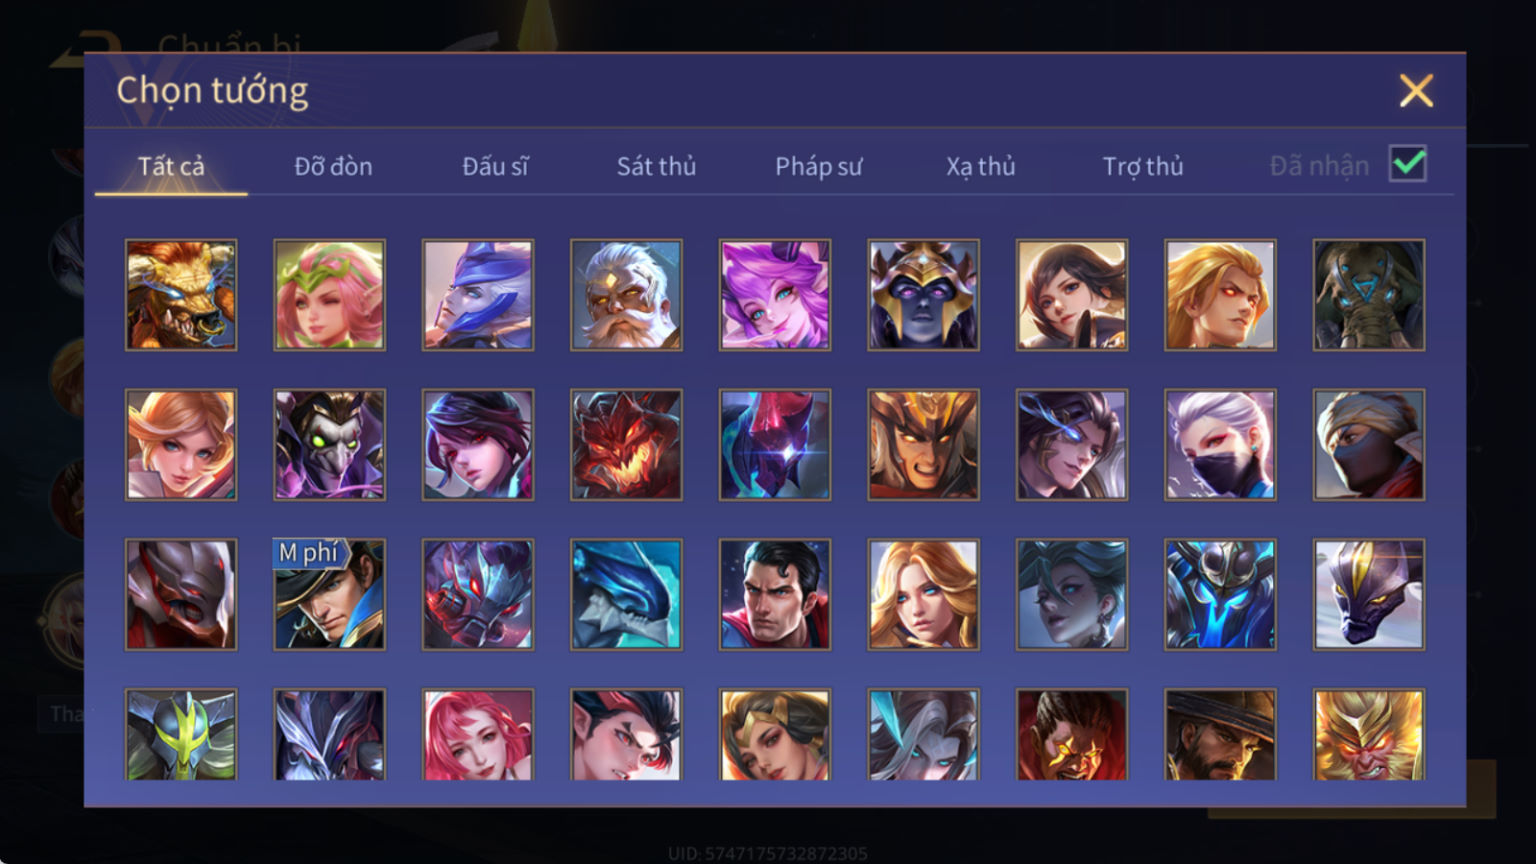Select the elephant warrior hero portrait
This screenshot has width=1536, height=864.
coord(1369,295)
